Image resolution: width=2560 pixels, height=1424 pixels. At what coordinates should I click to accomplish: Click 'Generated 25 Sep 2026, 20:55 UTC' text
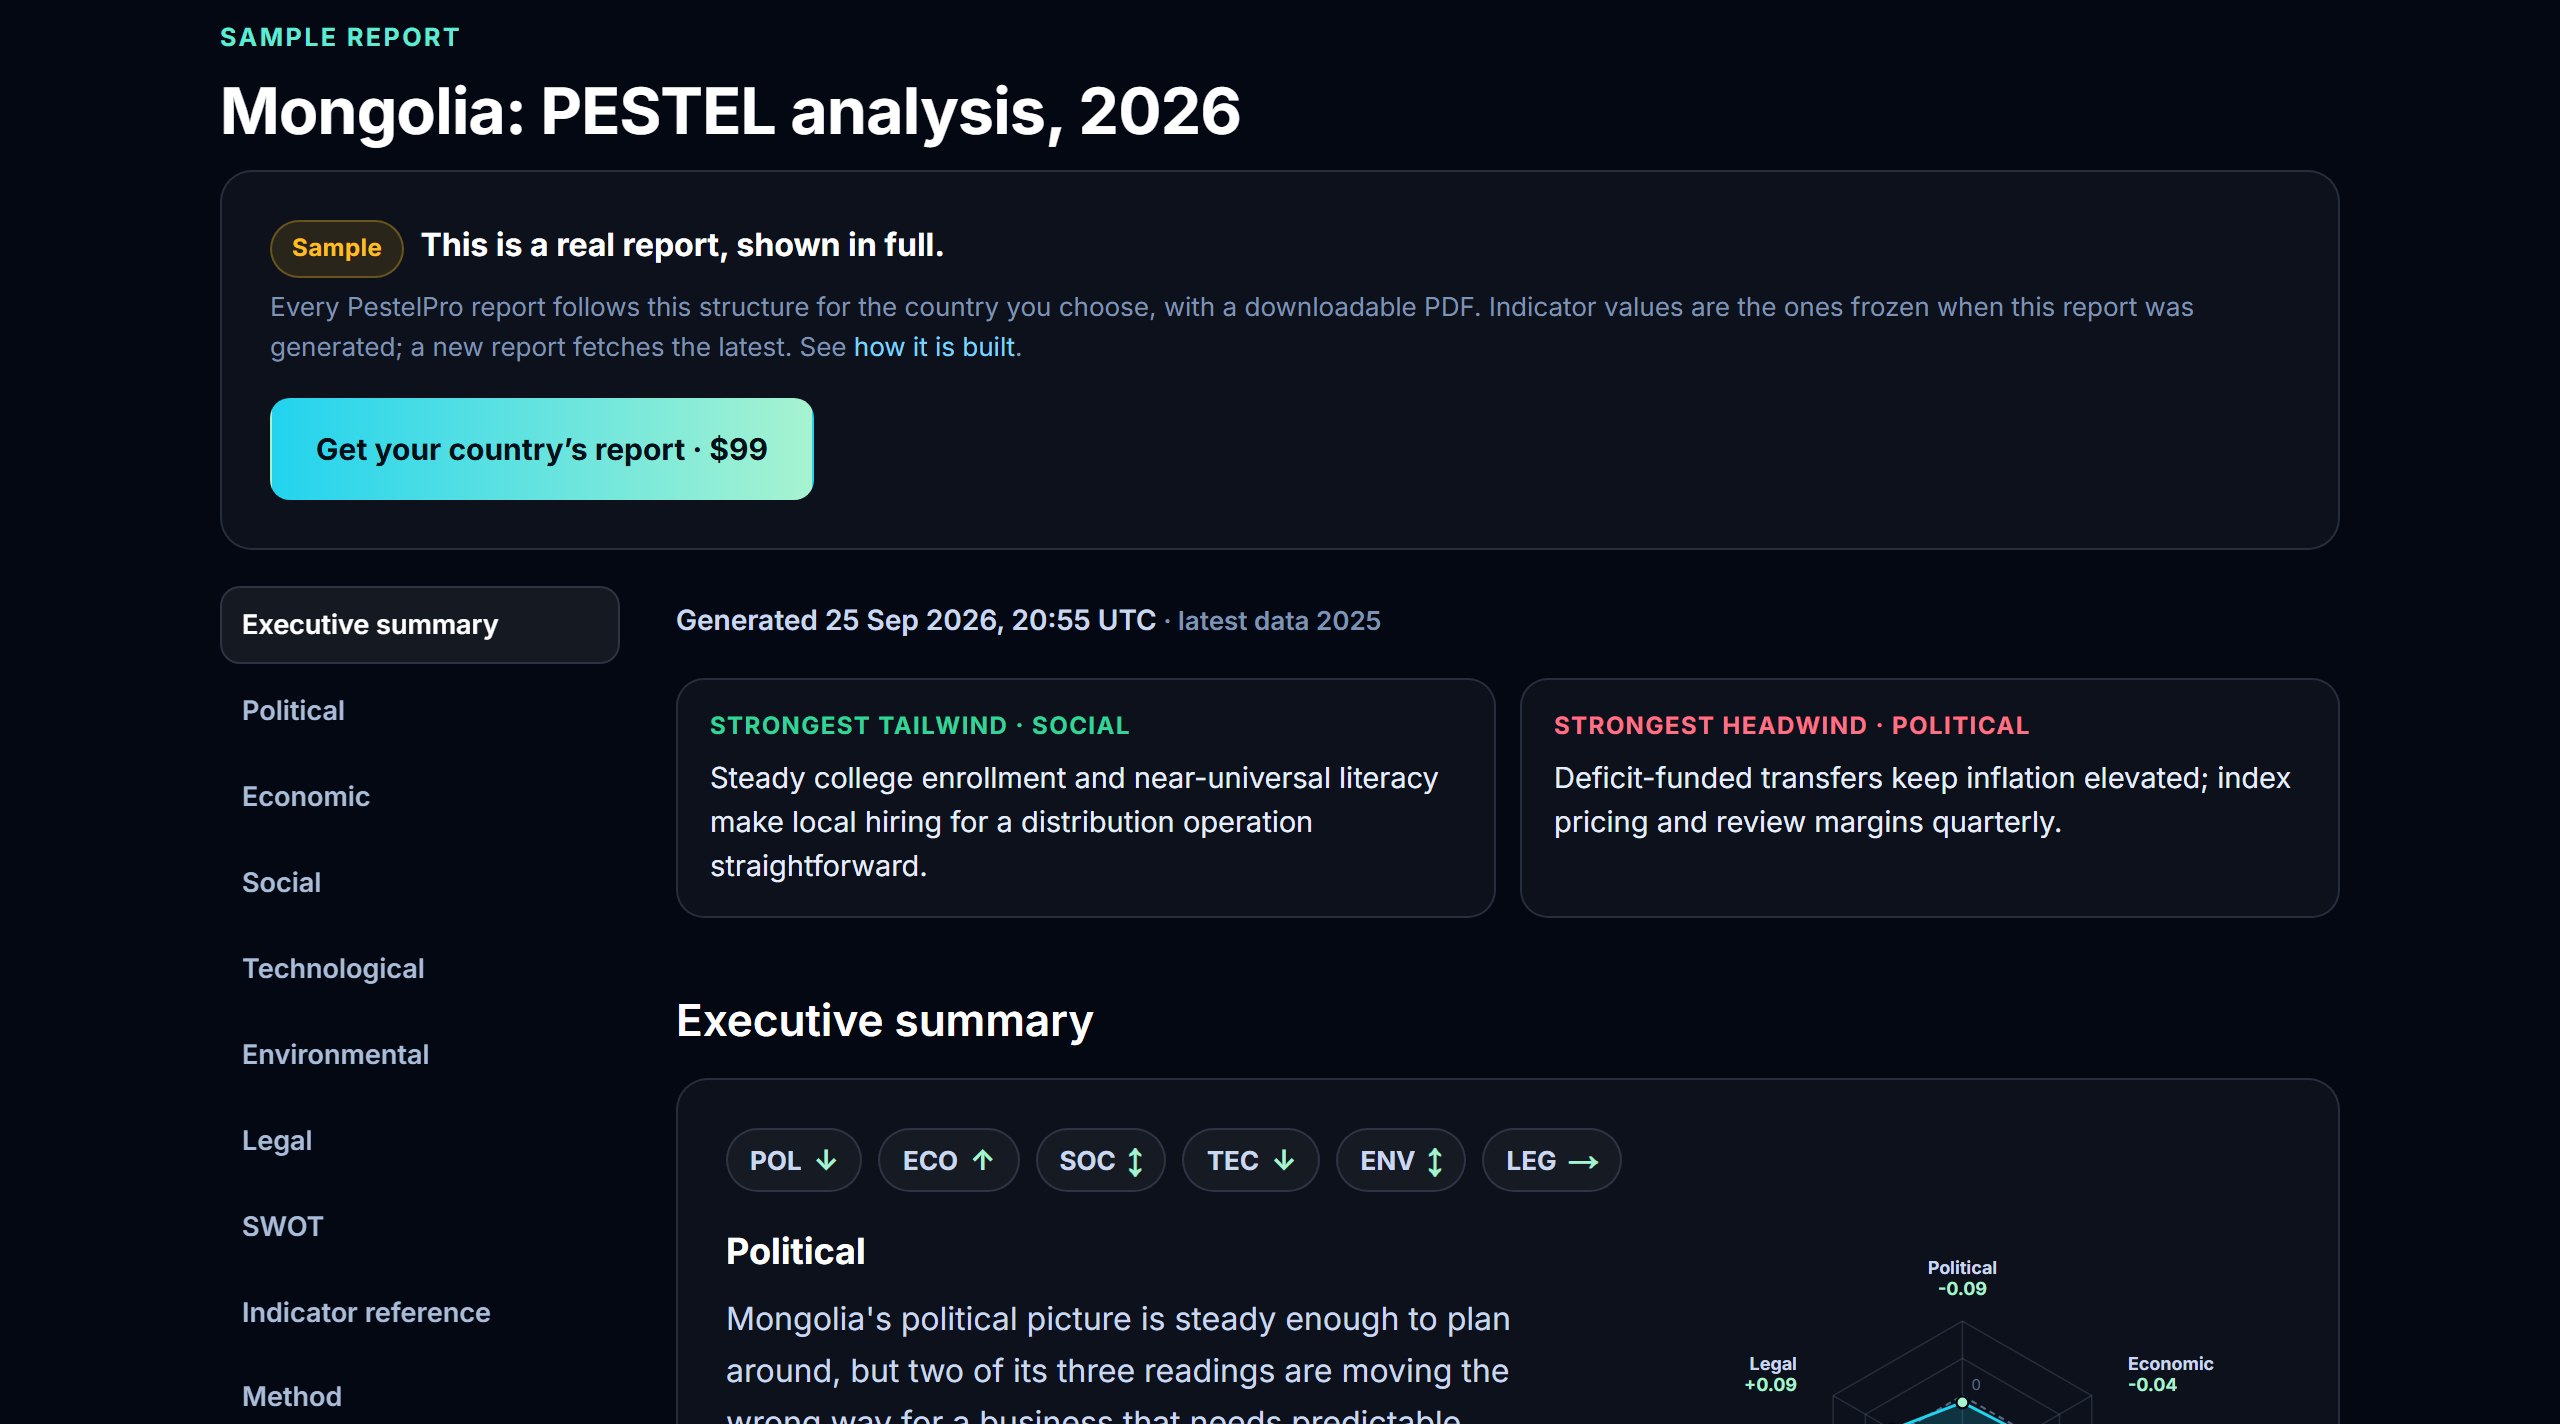click(916, 621)
